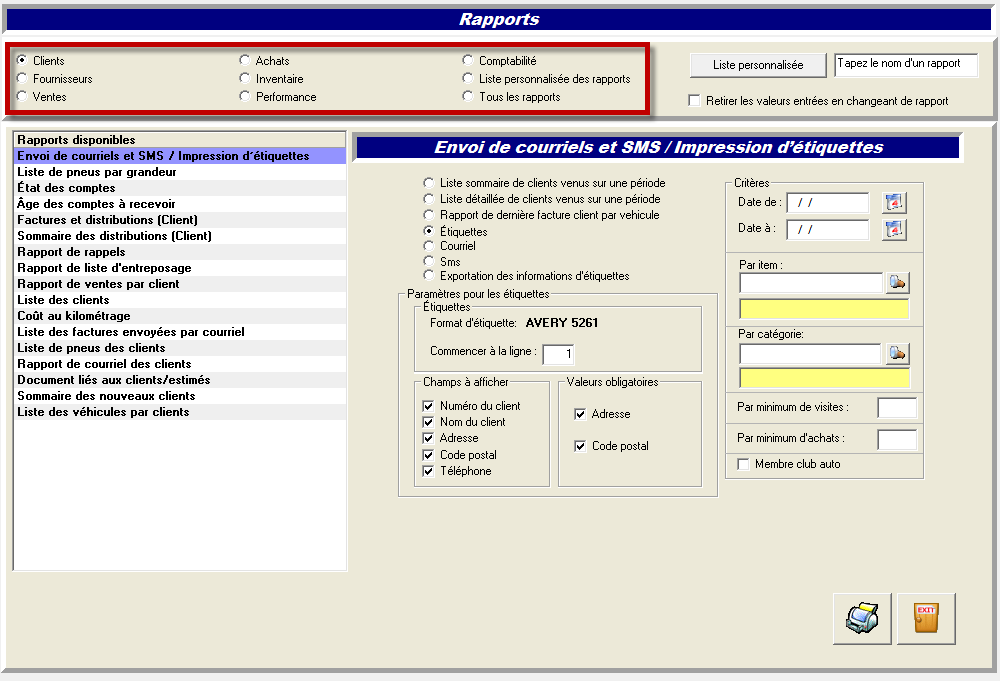Screen dimensions: 1000x681
Task: Click the Commencer à la ligne field
Action: [x=558, y=354]
